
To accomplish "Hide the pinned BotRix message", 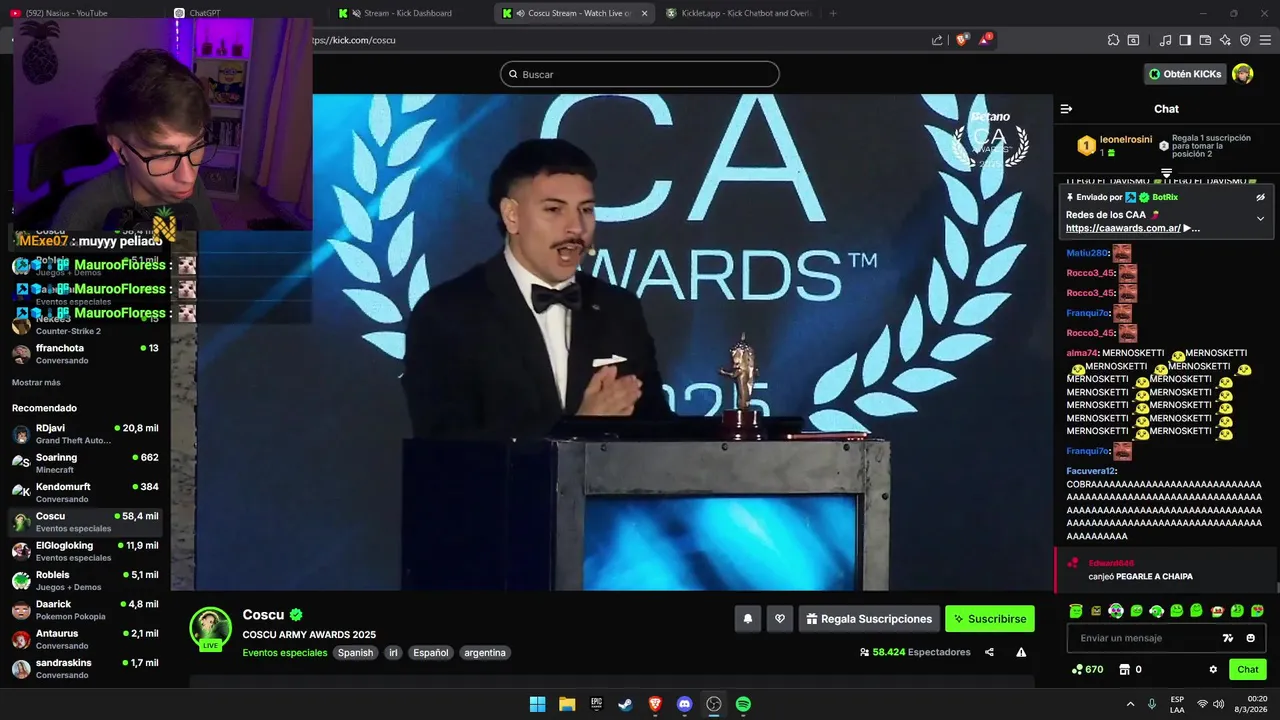I will click(x=1260, y=197).
